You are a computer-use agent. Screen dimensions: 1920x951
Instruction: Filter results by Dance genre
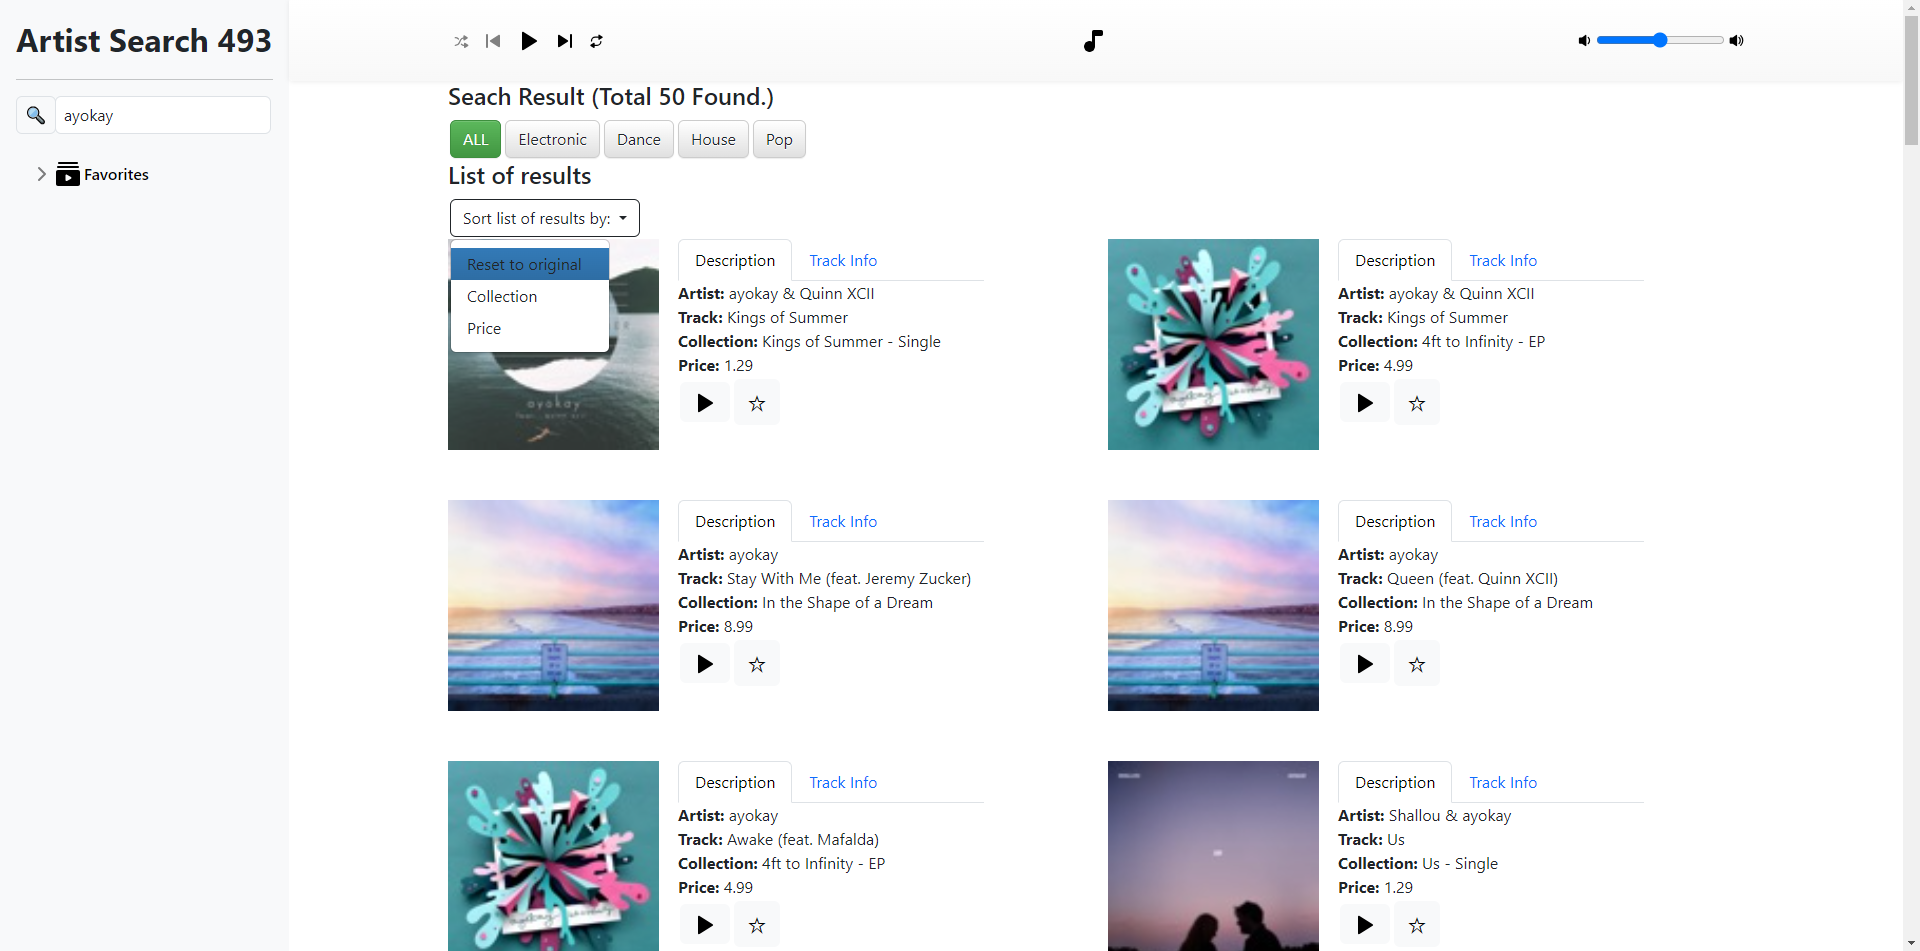pos(638,139)
